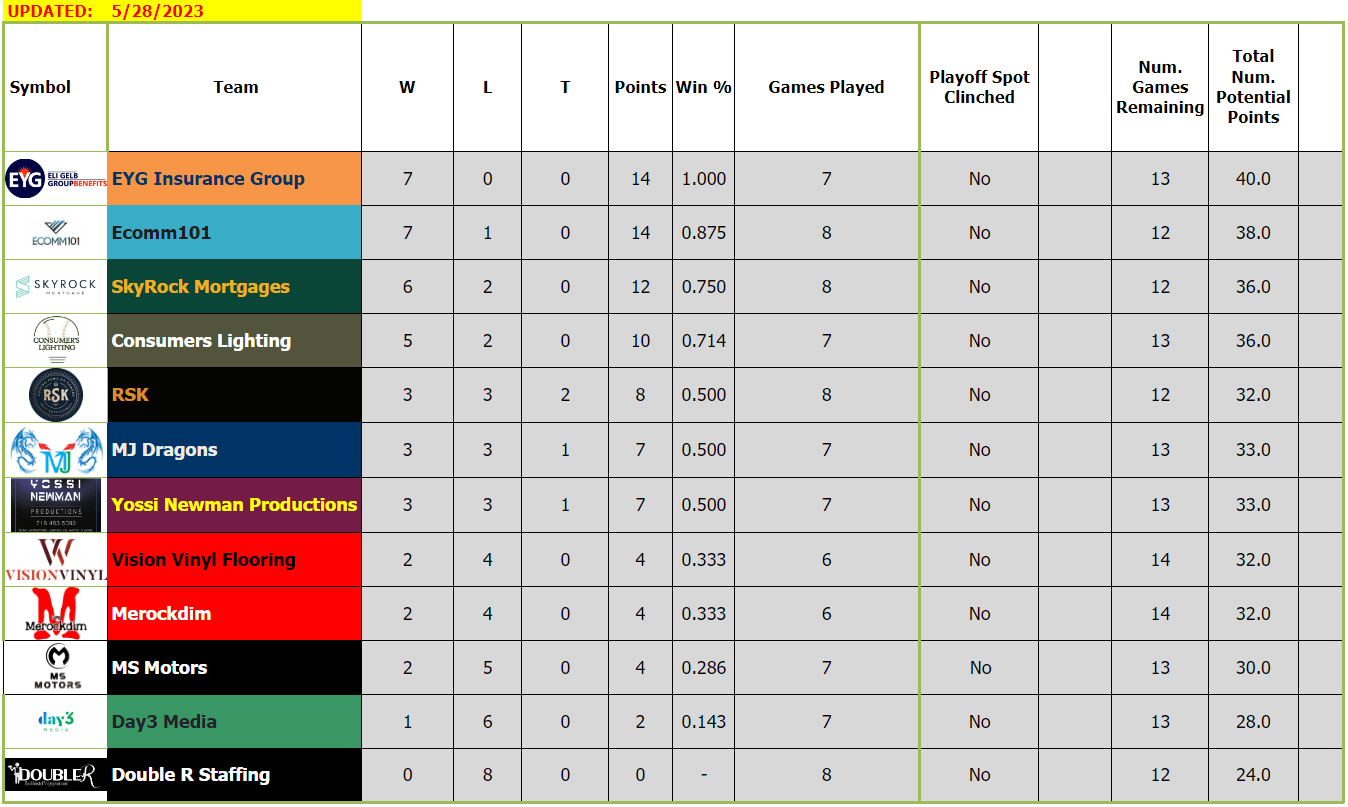Viewport: 1348px width, 807px height.
Task: Click Merockdim games played value 6
Action: click(826, 614)
